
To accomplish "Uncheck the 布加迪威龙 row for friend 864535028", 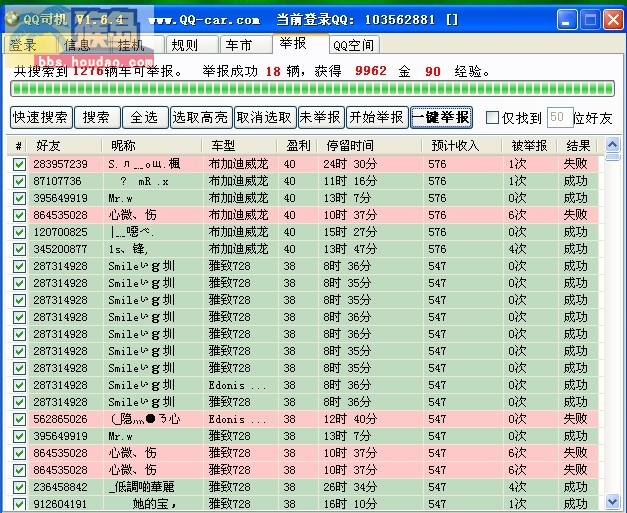I will tap(19, 215).
